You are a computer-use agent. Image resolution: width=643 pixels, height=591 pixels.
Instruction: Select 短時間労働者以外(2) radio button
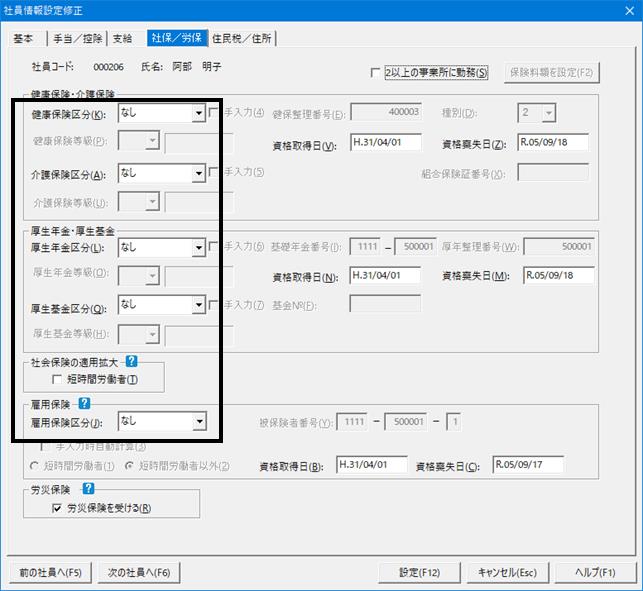[129, 466]
